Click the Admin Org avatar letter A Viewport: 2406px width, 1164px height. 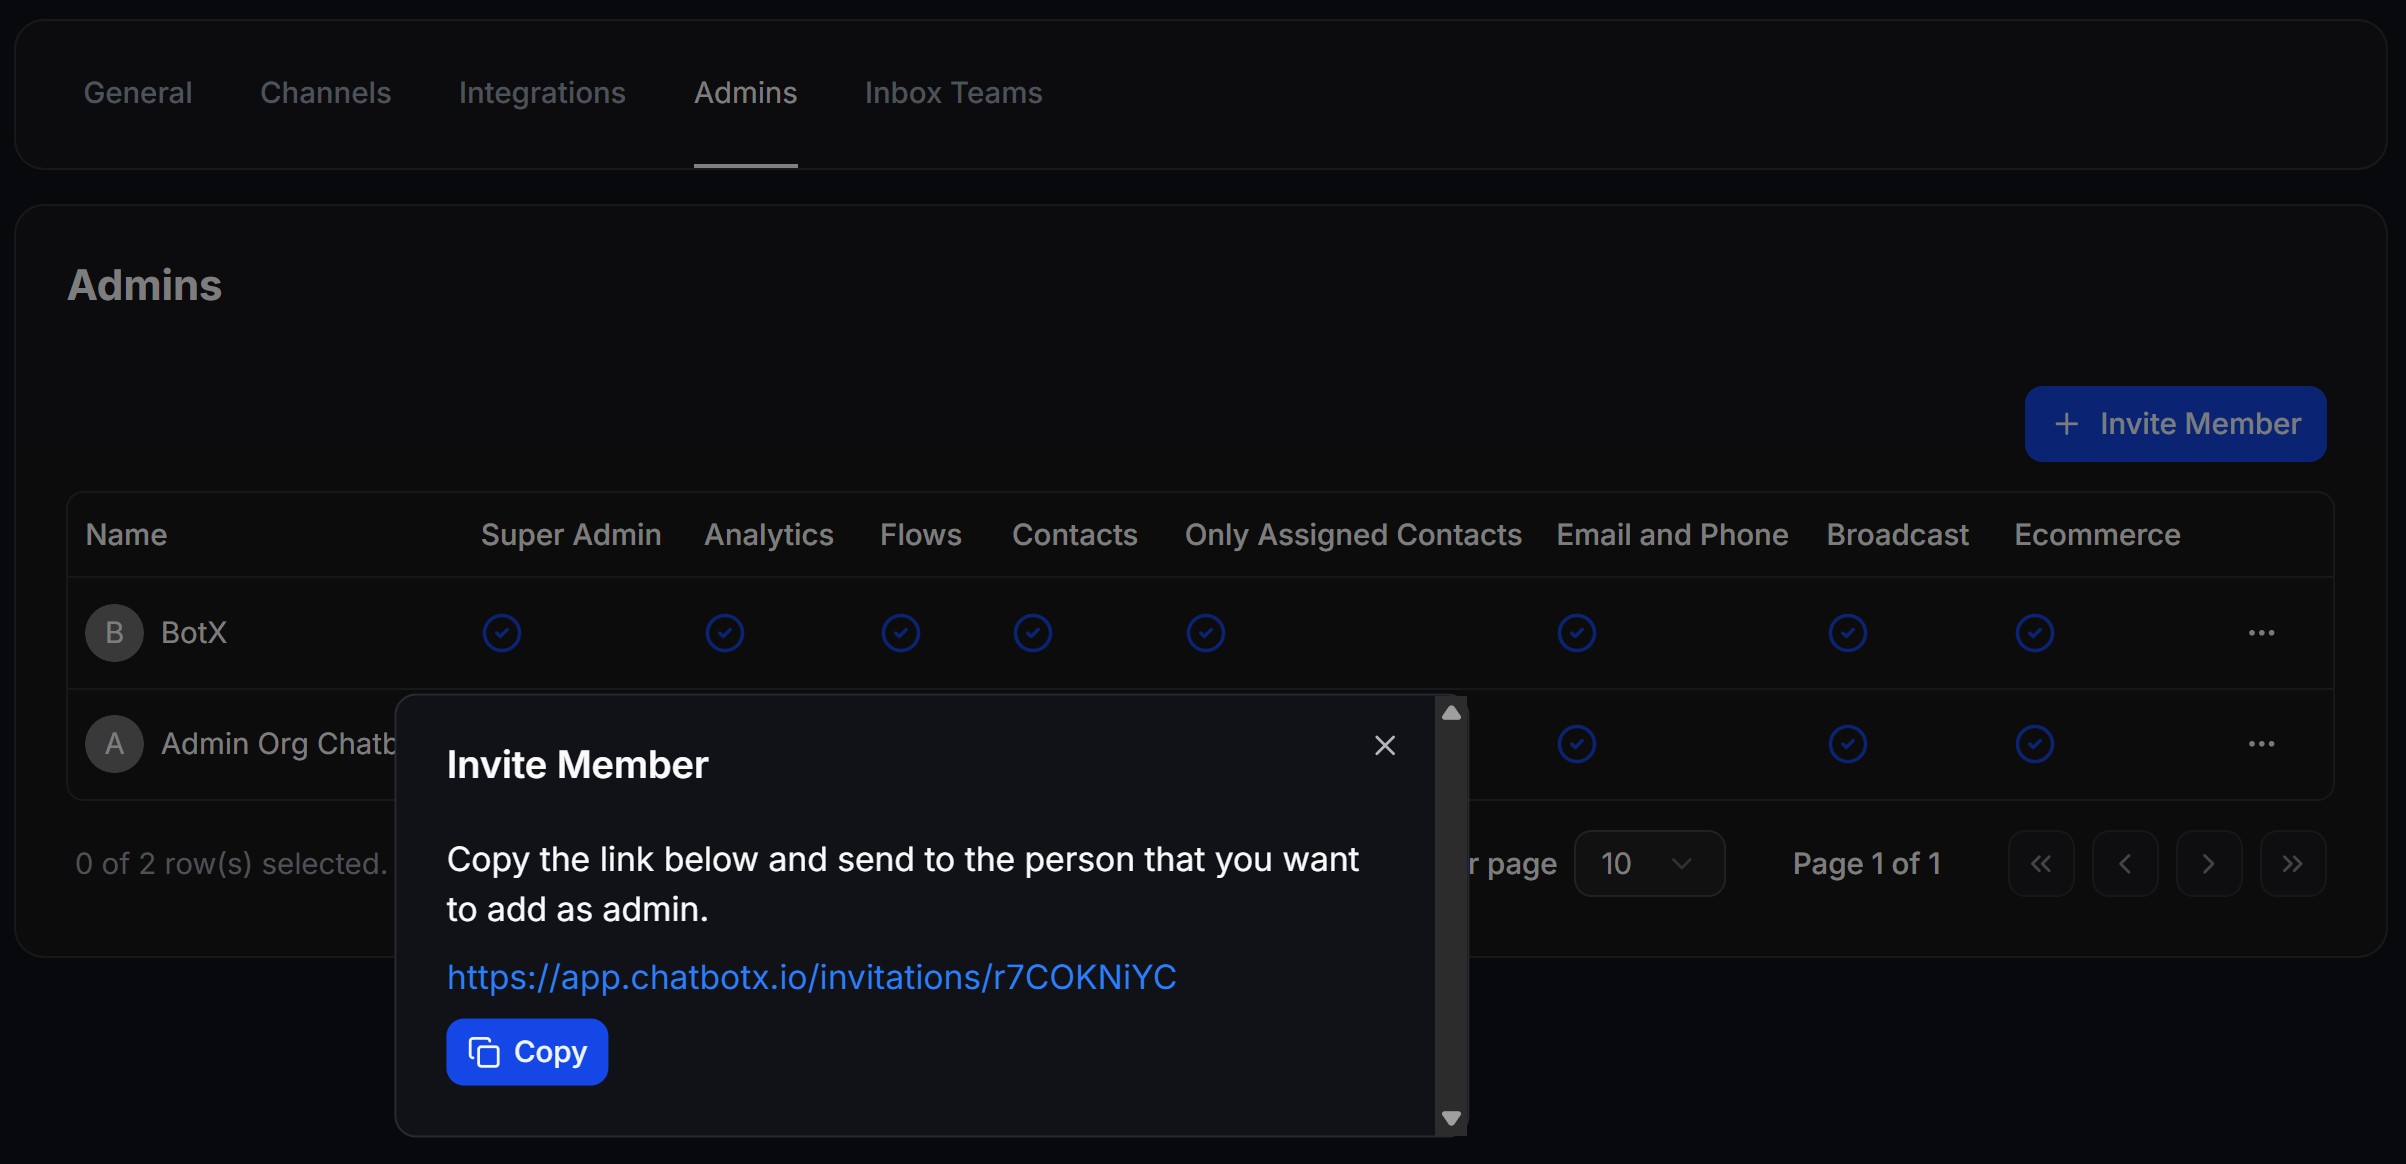point(114,744)
